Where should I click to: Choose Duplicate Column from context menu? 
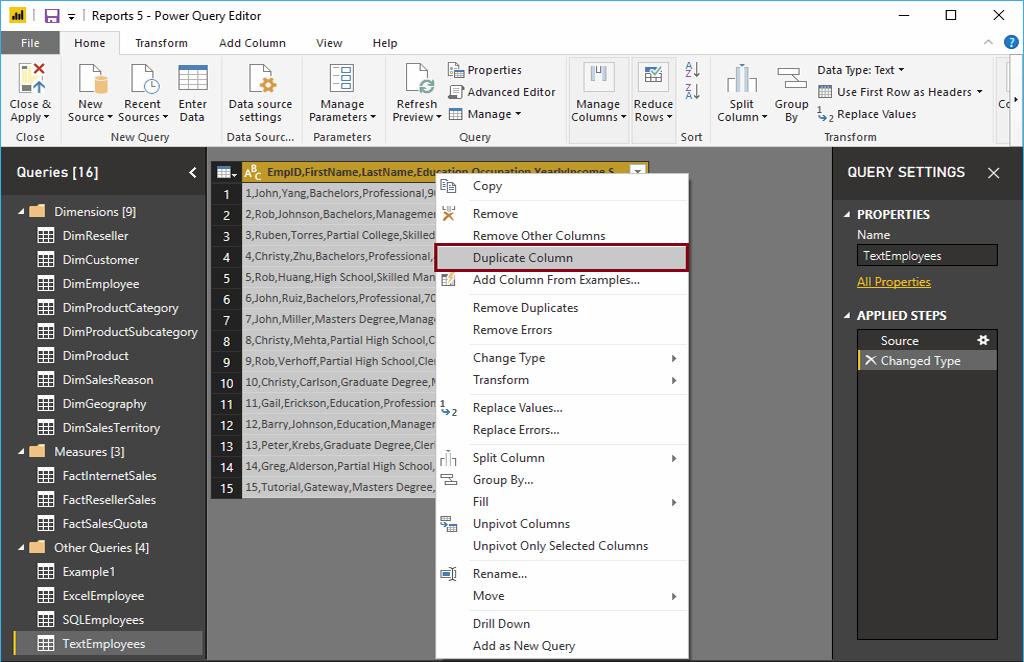coord(523,258)
